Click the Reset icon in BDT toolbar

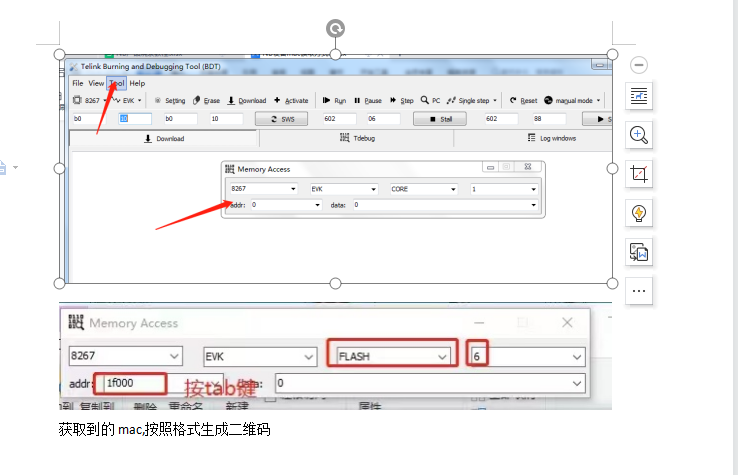(523, 101)
